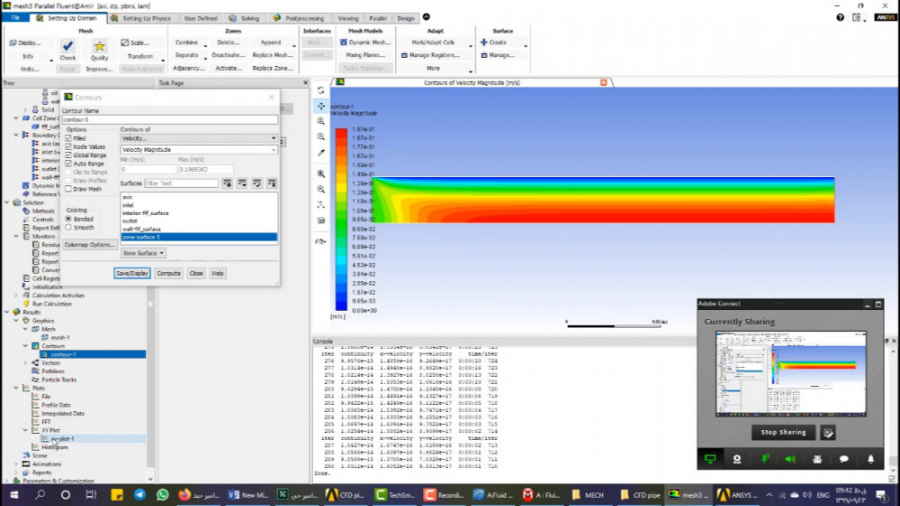Expand the Vectors tree node
Image resolution: width=900 pixels, height=506 pixels.
[x=25, y=363]
